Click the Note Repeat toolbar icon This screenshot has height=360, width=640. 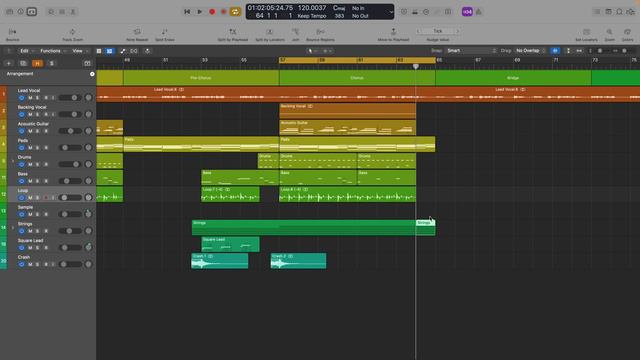click(x=137, y=32)
